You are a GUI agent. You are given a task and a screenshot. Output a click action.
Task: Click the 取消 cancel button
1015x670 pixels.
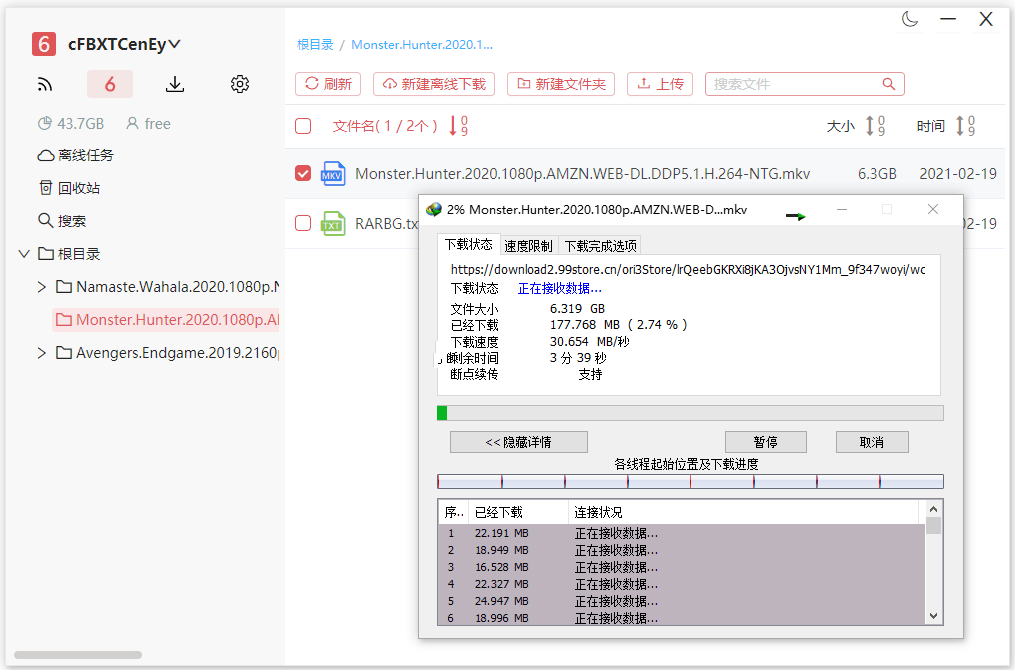point(872,442)
